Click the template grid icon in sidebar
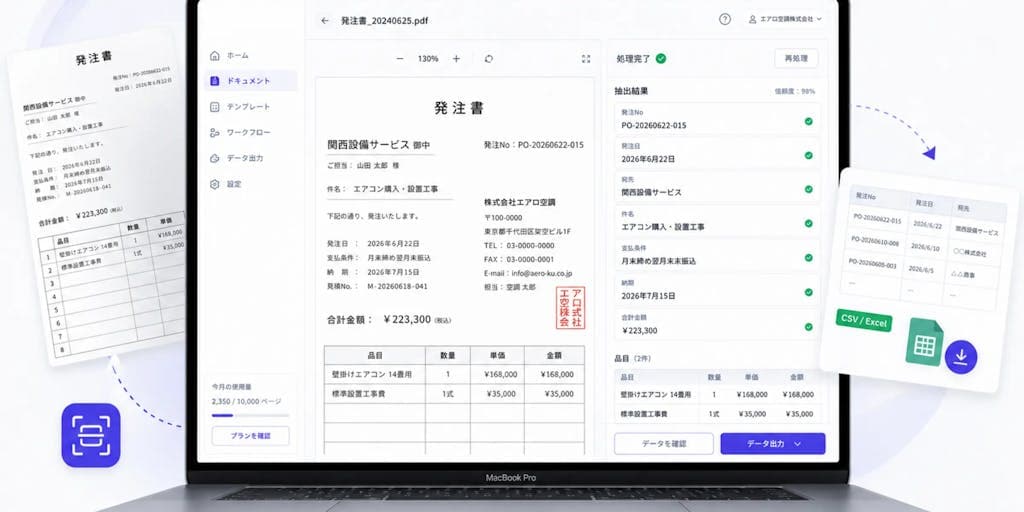 click(x=215, y=106)
